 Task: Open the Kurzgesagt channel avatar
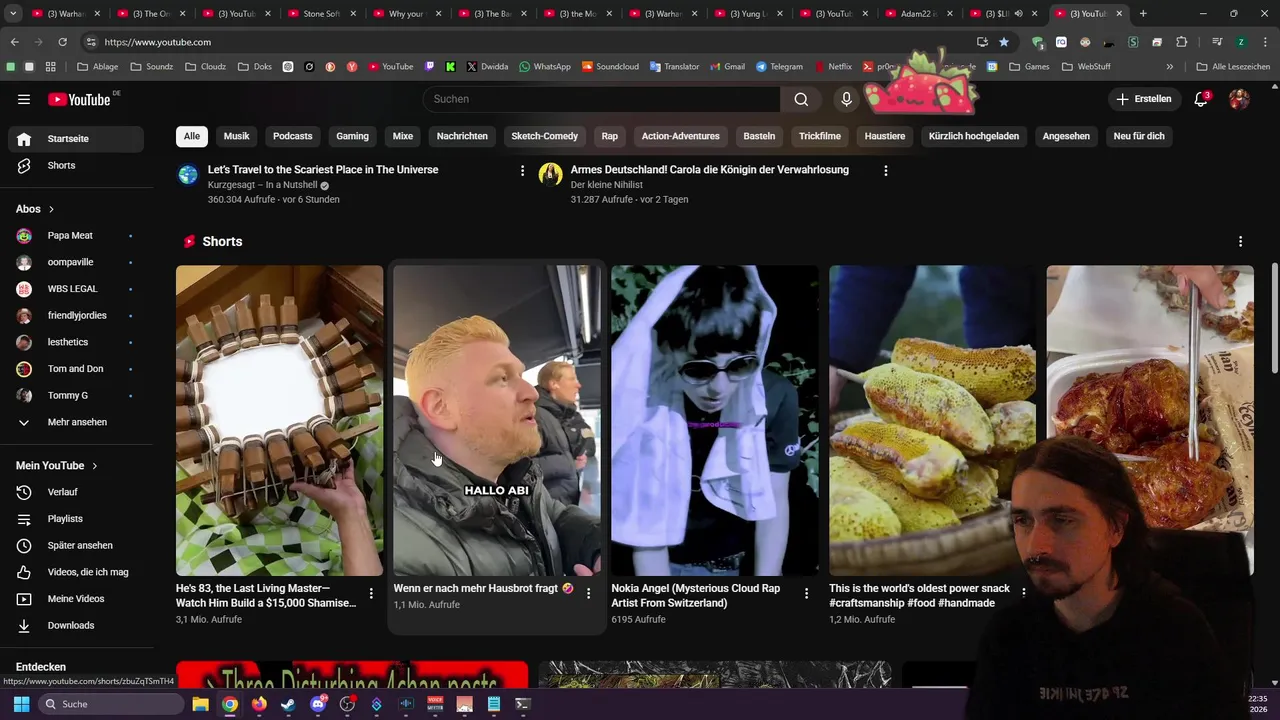point(188,175)
